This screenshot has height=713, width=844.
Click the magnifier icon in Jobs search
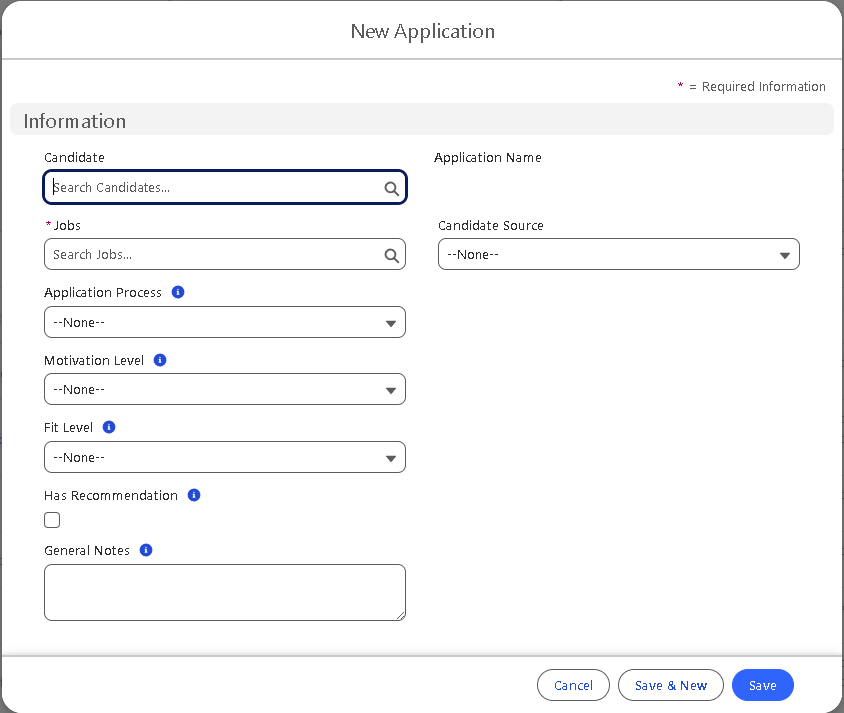click(x=391, y=255)
